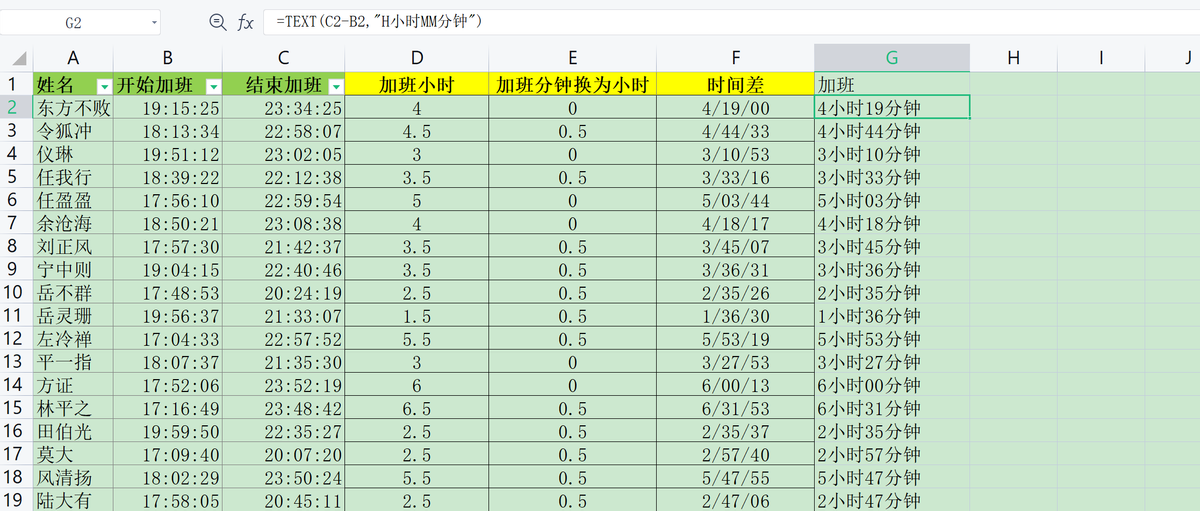The image size is (1200, 511).
Task: Select the cell 左冷禅
Action: coord(73,338)
